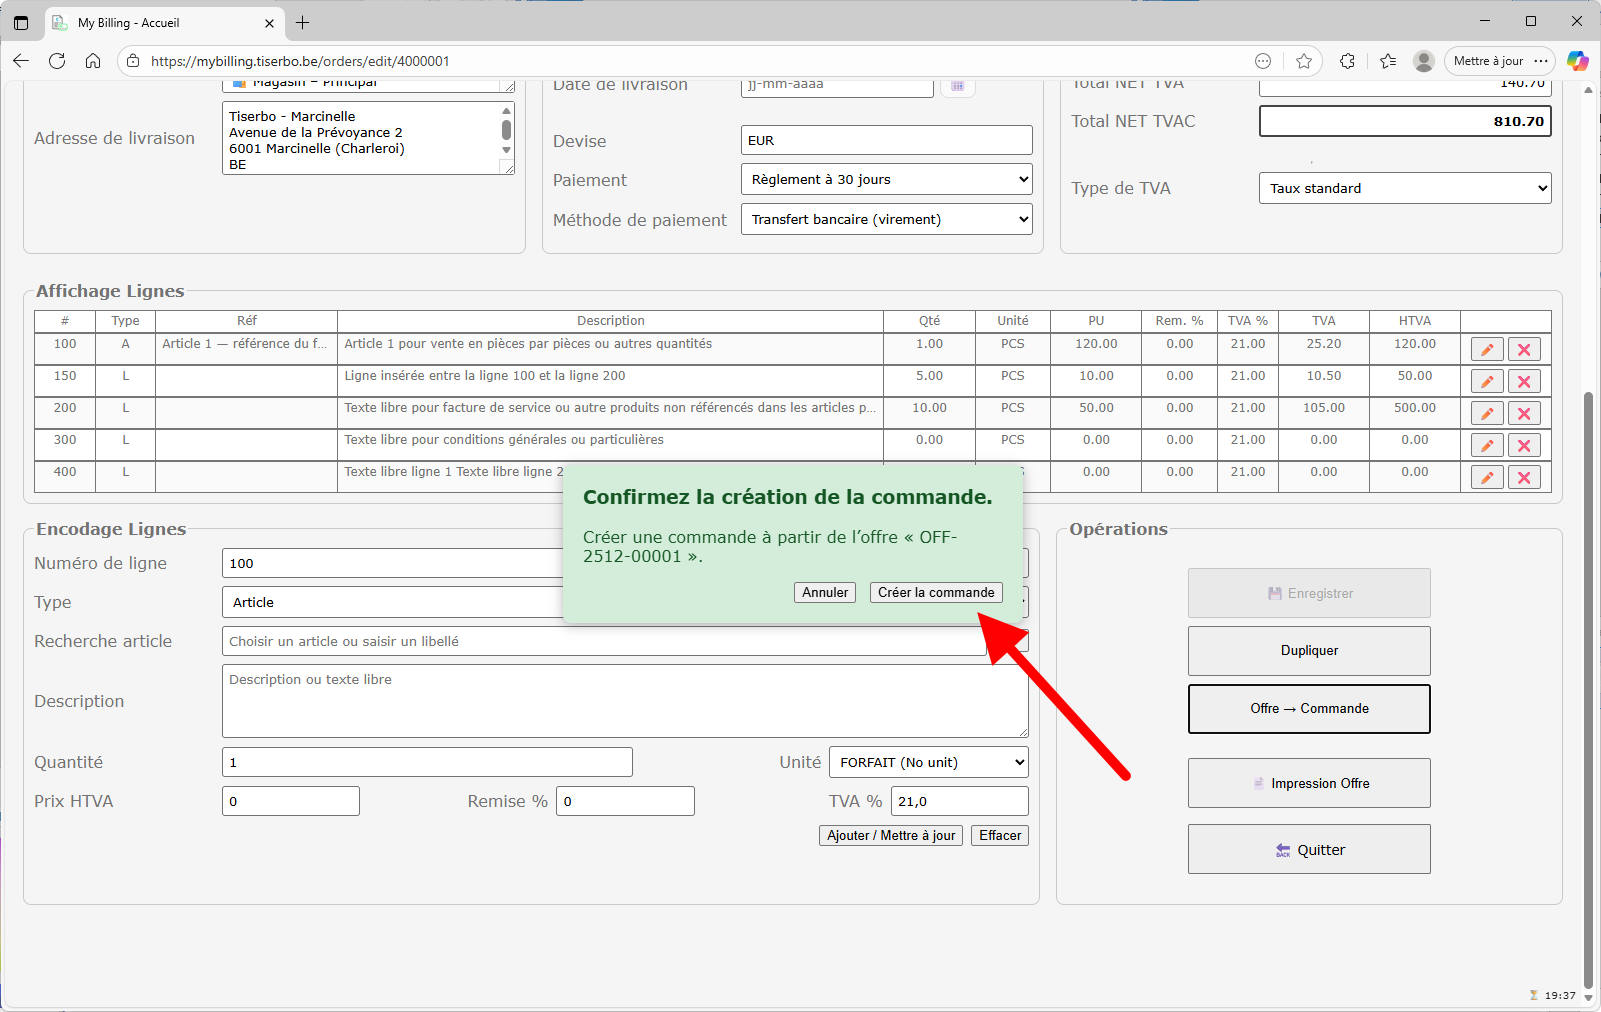Viewport: 1601px width, 1012px height.
Task: Open the browser extensions icon
Action: pos(1347,61)
